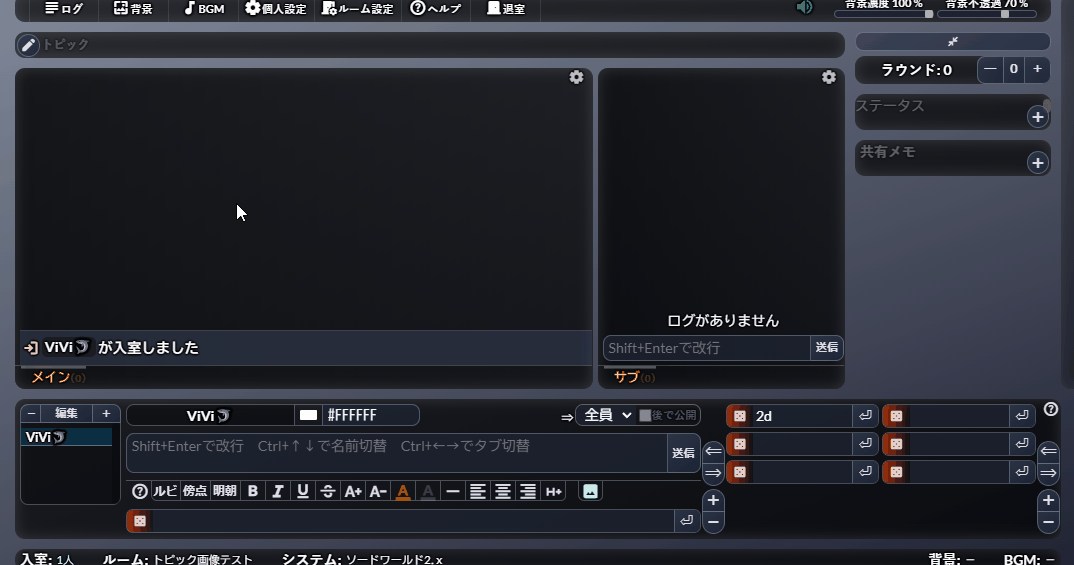
Task: Open sub chat panel gear settings
Action: pos(829,77)
